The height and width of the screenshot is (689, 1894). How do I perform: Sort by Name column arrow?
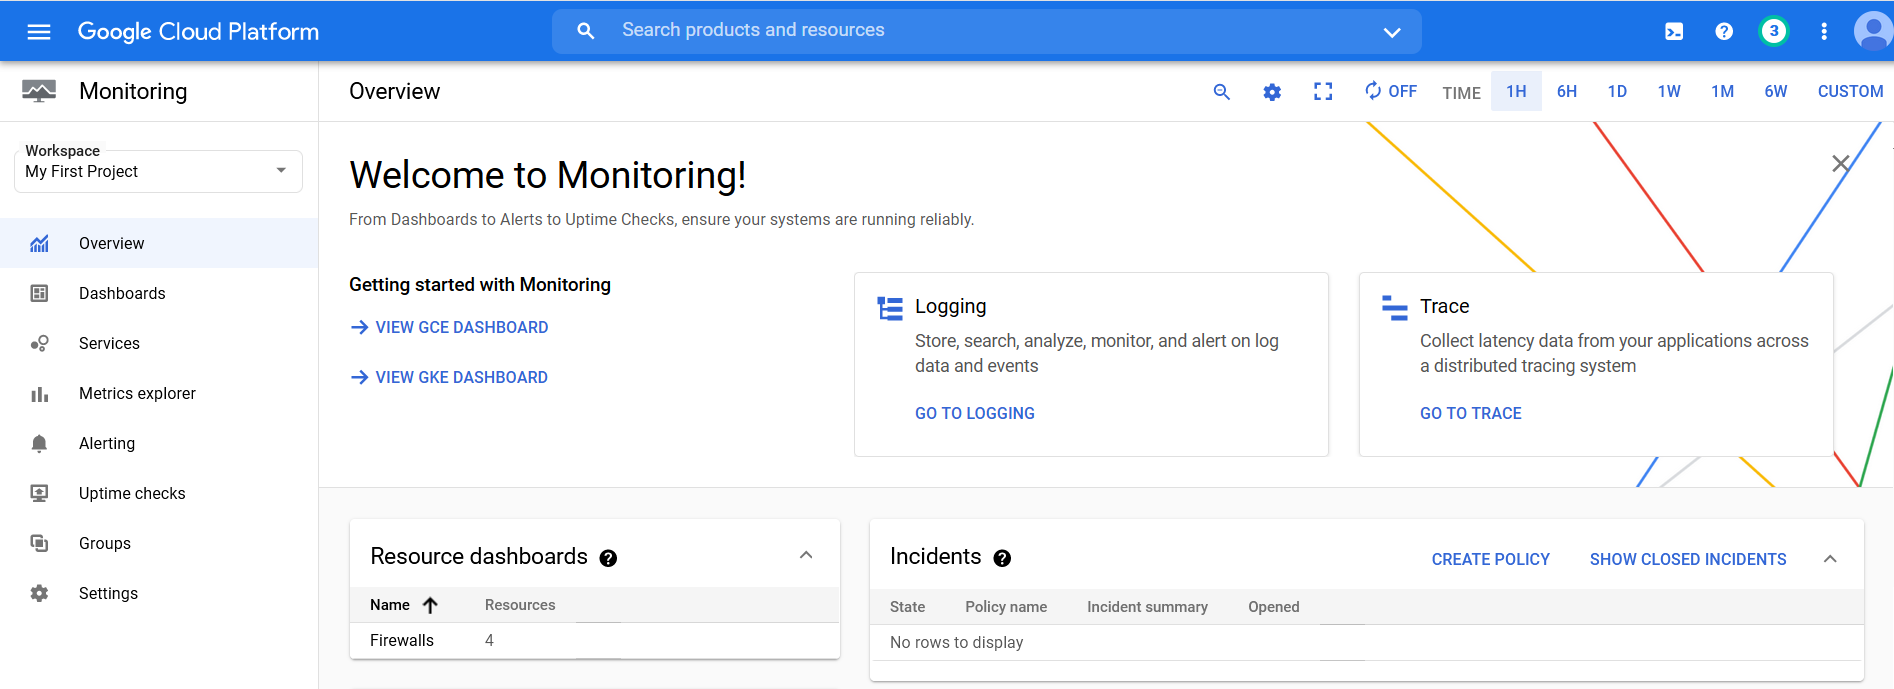pyautogui.click(x=430, y=605)
